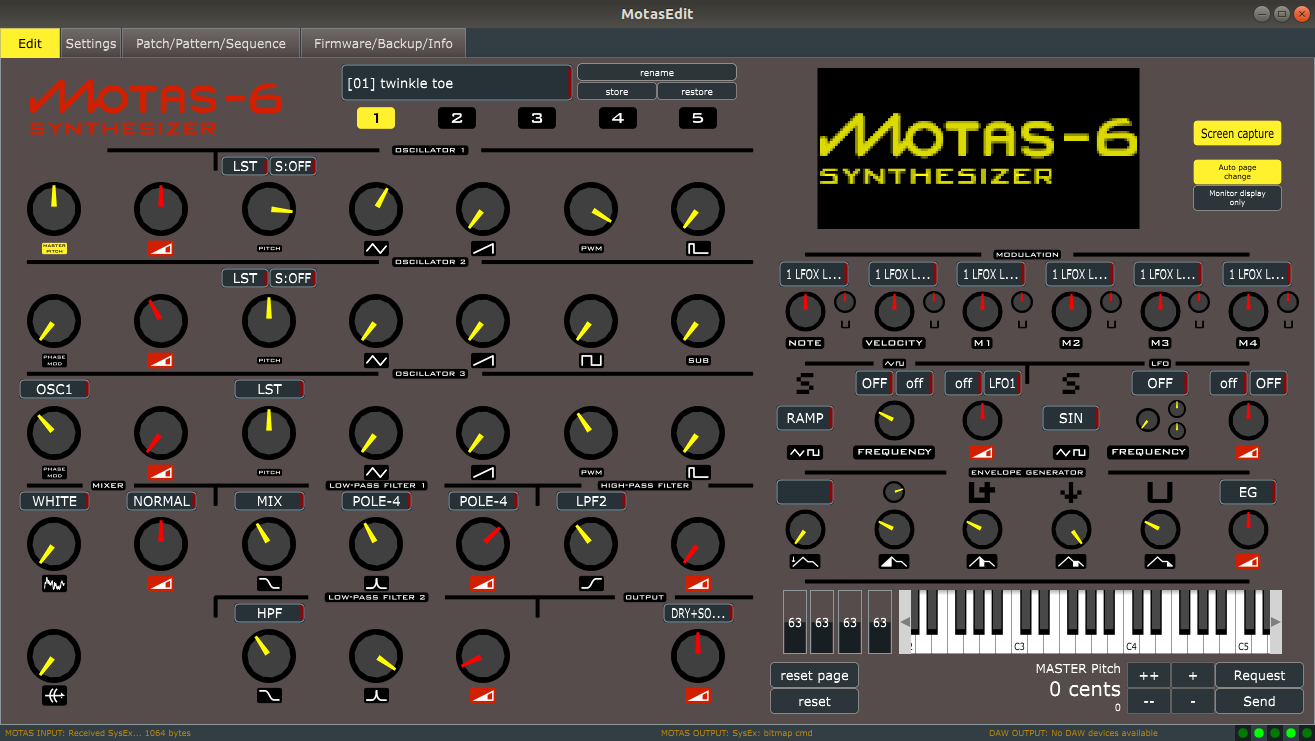Click waveform icon beneath the RAMP selector
This screenshot has height=741, width=1315.
(805, 452)
